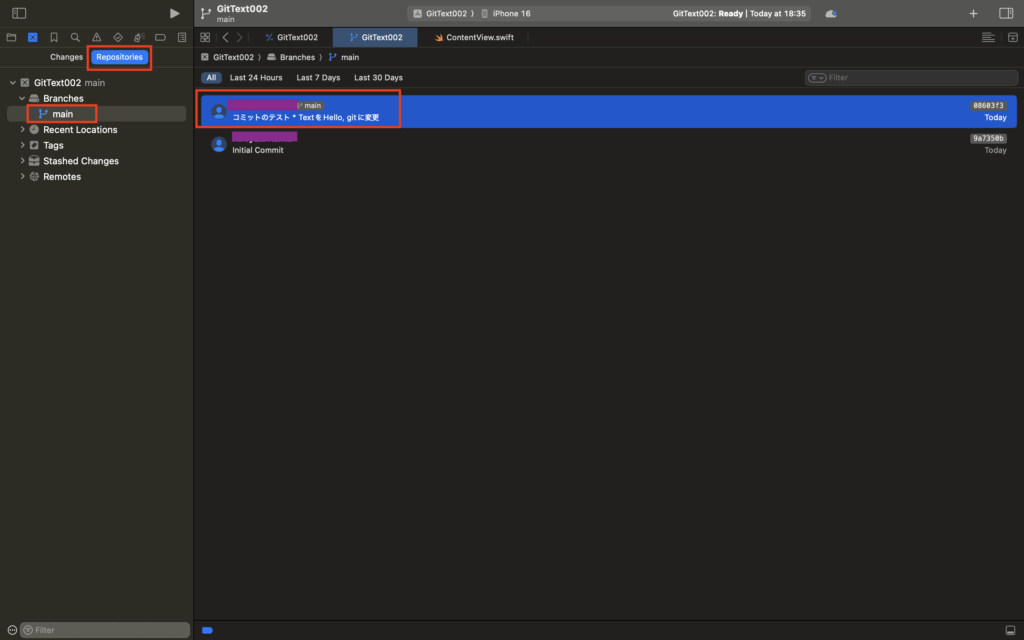This screenshot has width=1024, height=640.
Task: Toggle the inspectors panel icon
Action: click(1006, 13)
